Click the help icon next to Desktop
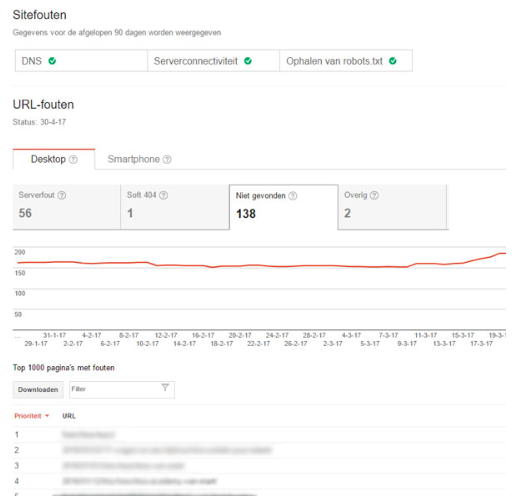Image resolution: width=521 pixels, height=503 pixels. [73, 159]
